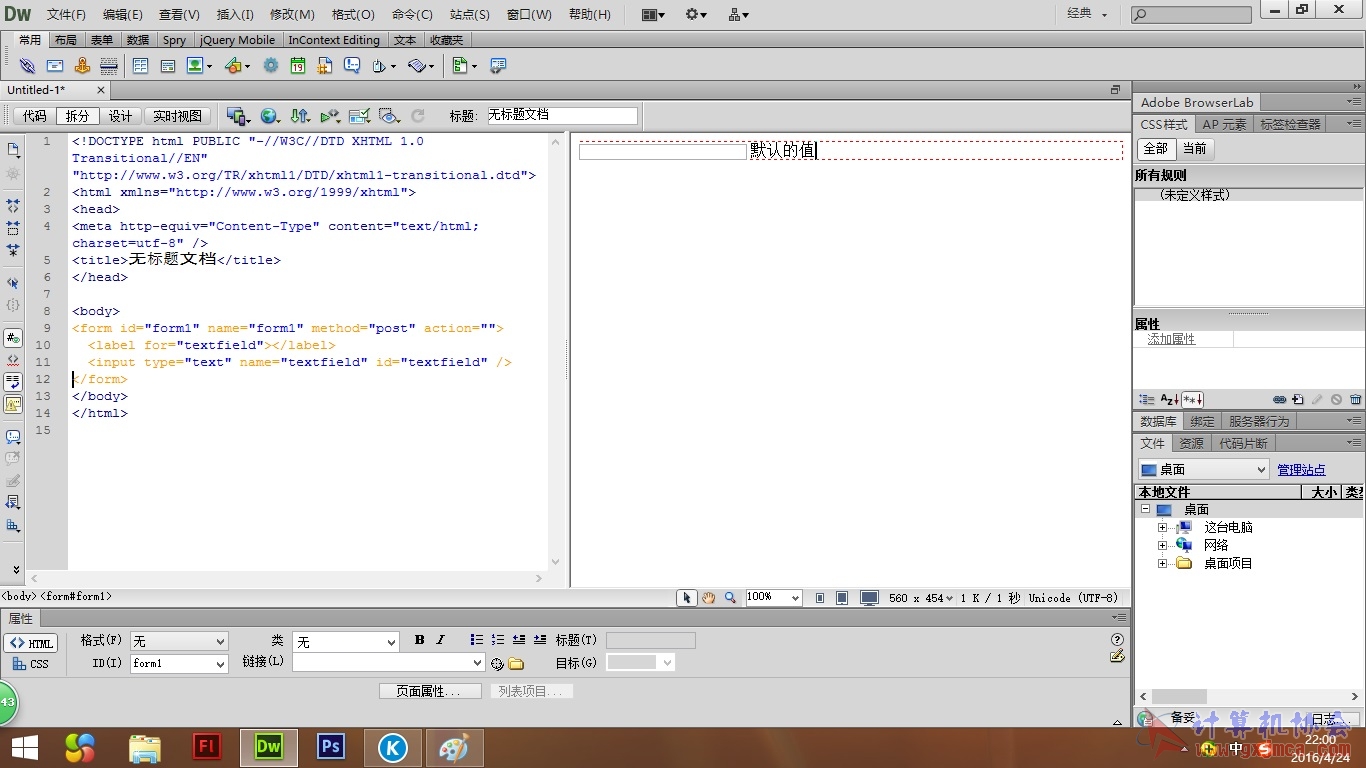Viewport: 1366px width, 768px height.
Task: Open the tag chooser icon
Action: (498, 66)
